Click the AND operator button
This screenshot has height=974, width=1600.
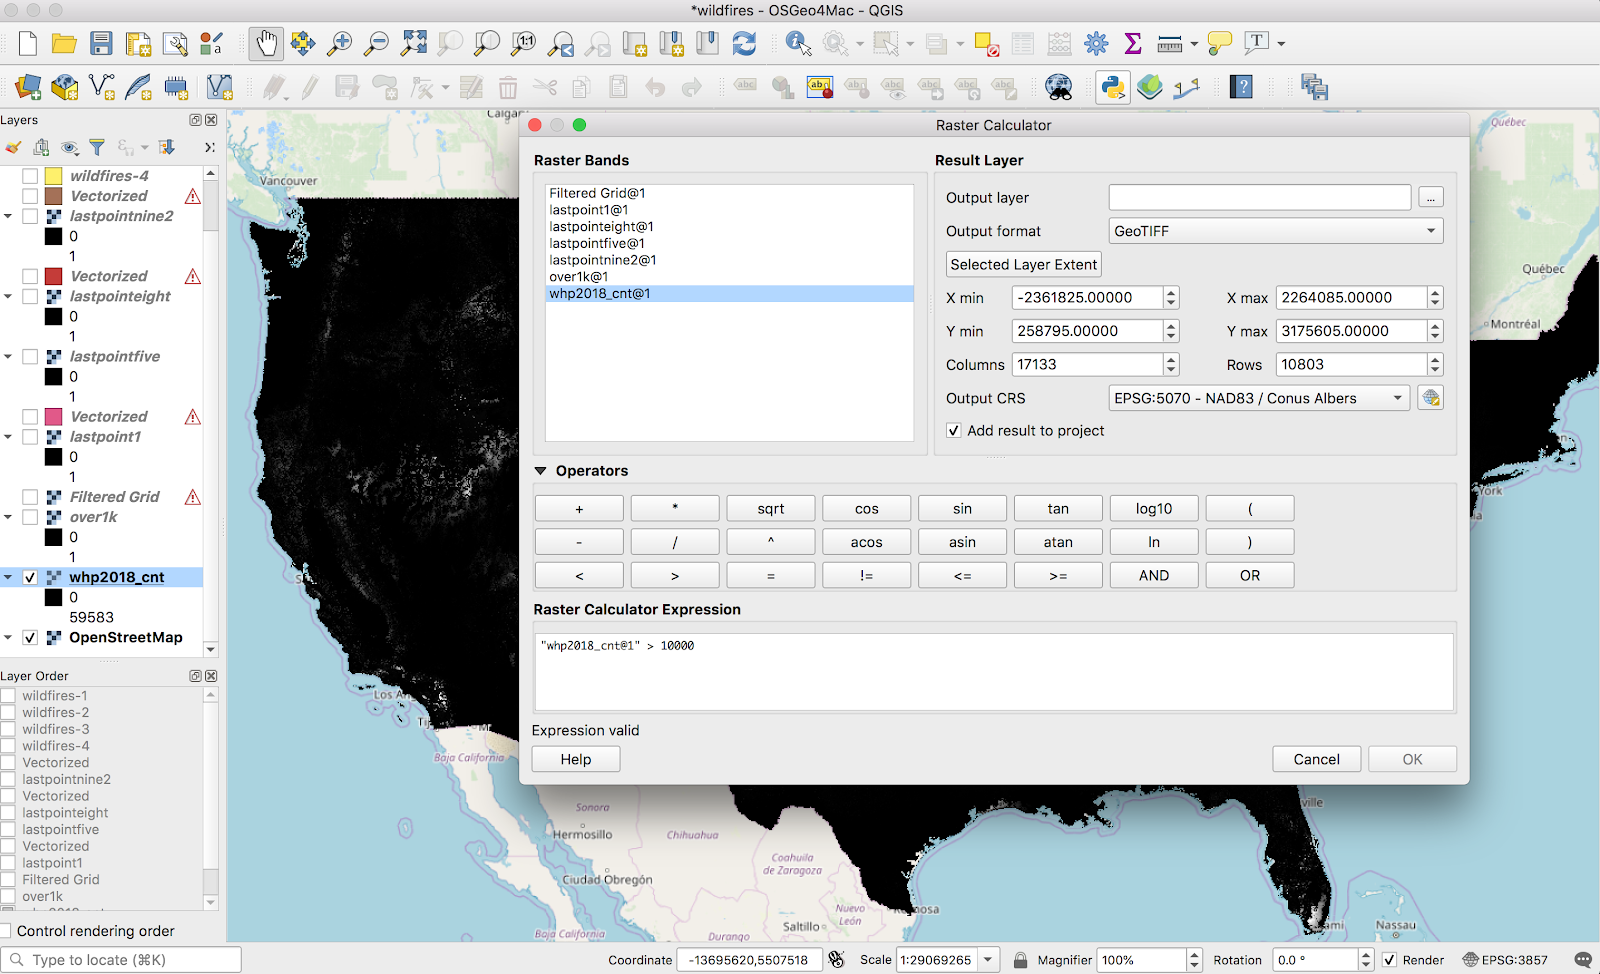click(x=1153, y=575)
